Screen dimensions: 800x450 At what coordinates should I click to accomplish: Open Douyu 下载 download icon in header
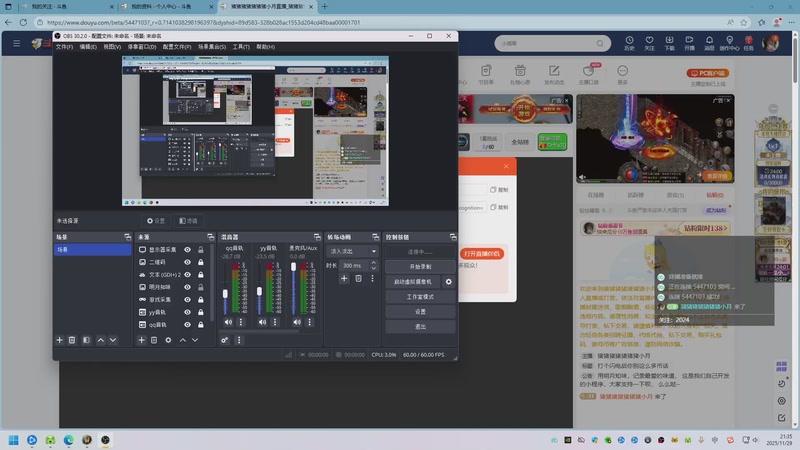[x=669, y=43]
